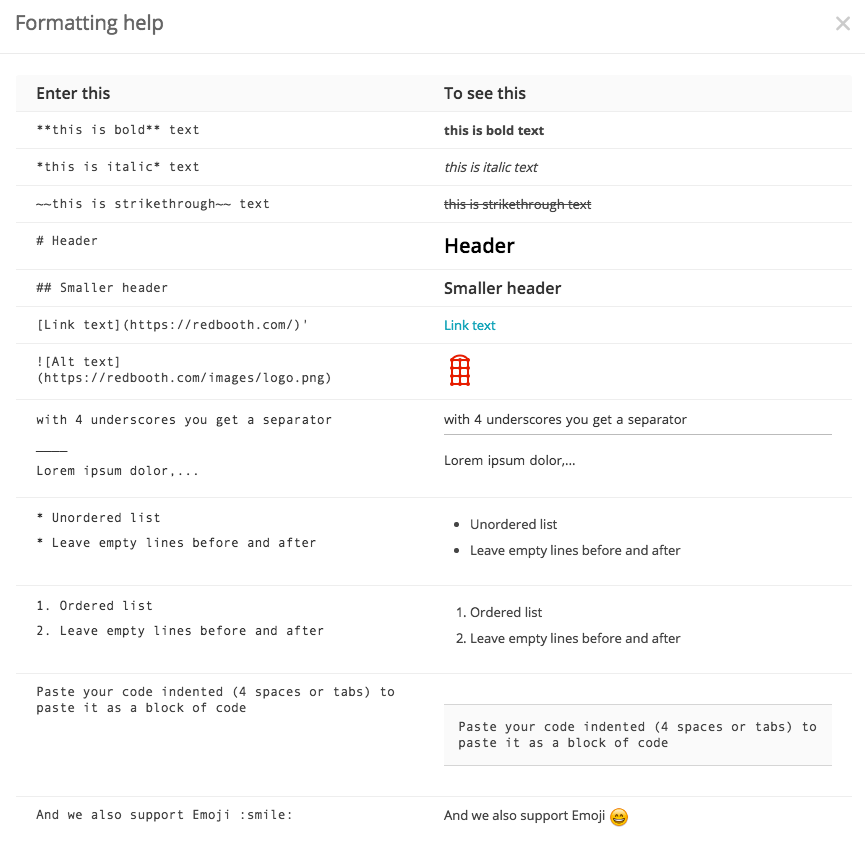Click the gray rendered code block
Viewport: 865px width, 857px height.
point(638,734)
